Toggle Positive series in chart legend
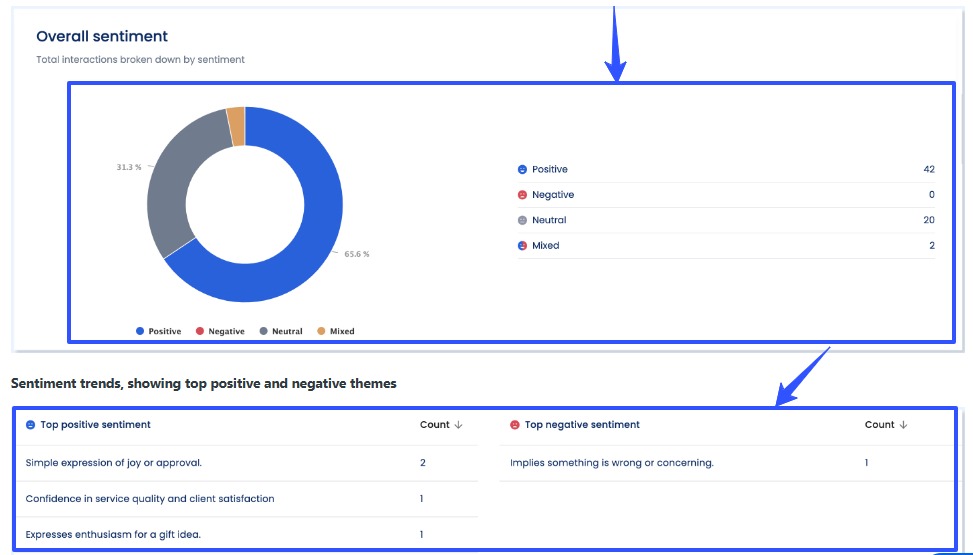This screenshot has height=555, width=973. (x=158, y=331)
